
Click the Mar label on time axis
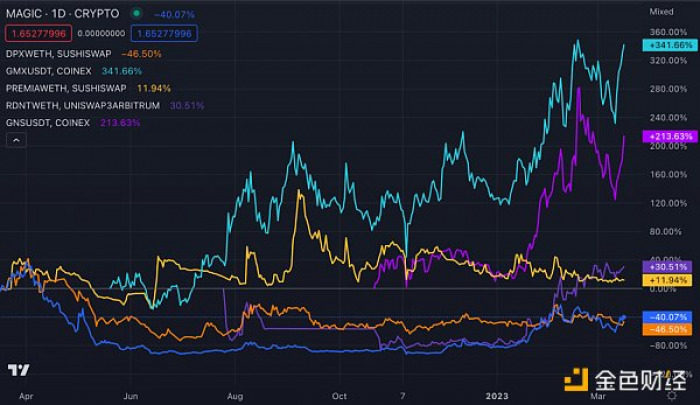[x=598, y=396]
